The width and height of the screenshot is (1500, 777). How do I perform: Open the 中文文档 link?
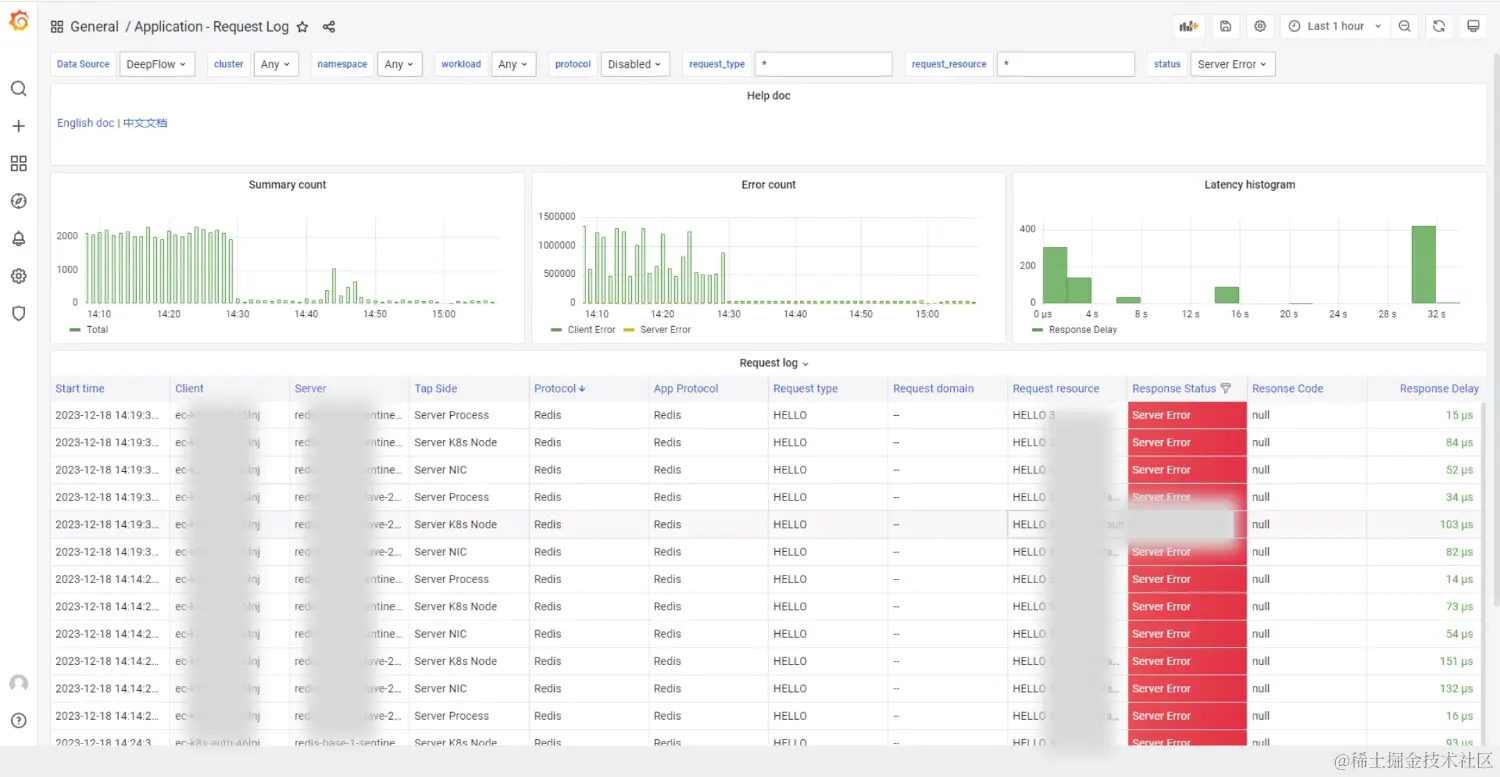click(145, 123)
